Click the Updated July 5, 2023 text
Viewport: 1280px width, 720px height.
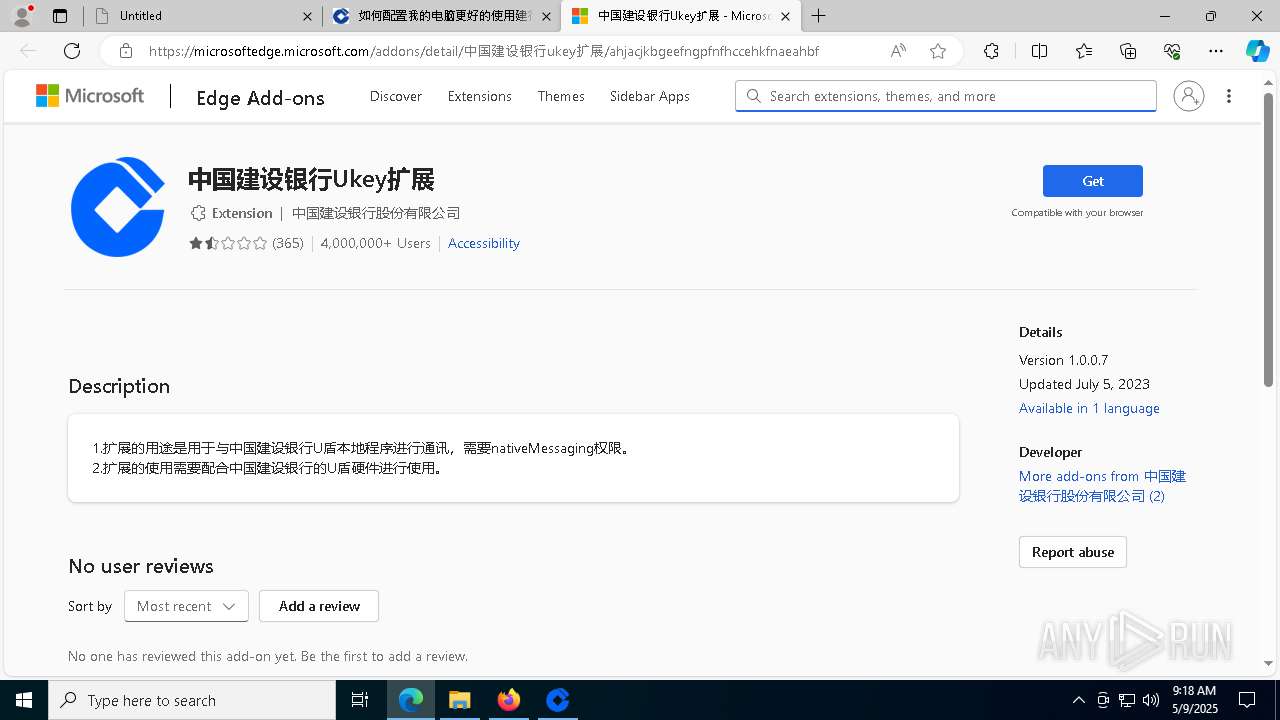(x=1084, y=384)
